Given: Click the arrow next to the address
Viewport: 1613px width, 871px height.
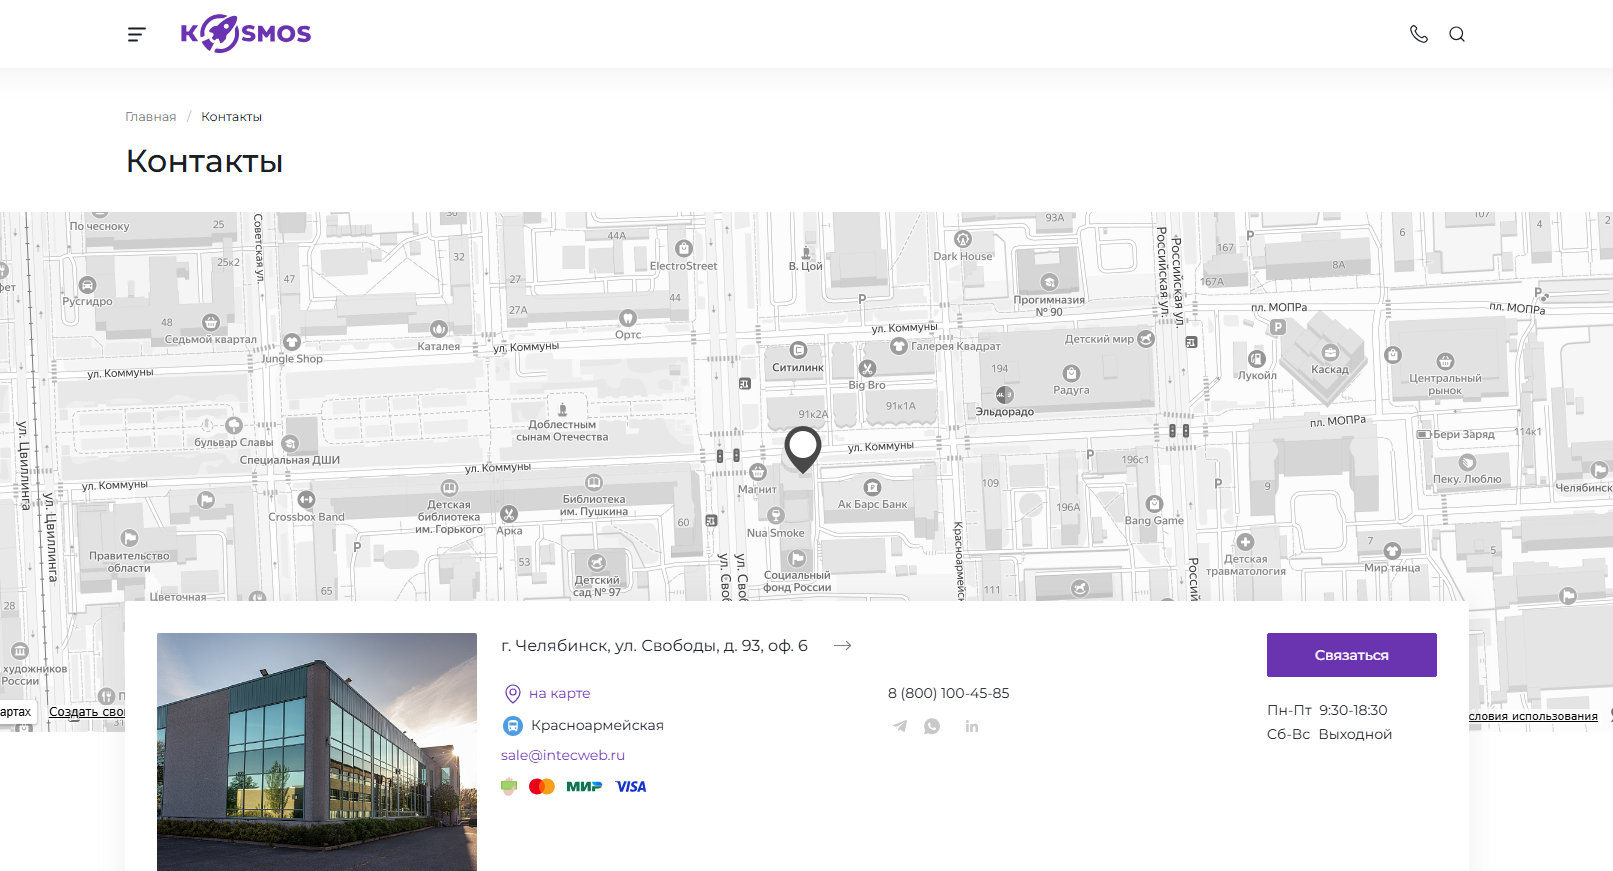Looking at the screenshot, I should coord(843,646).
